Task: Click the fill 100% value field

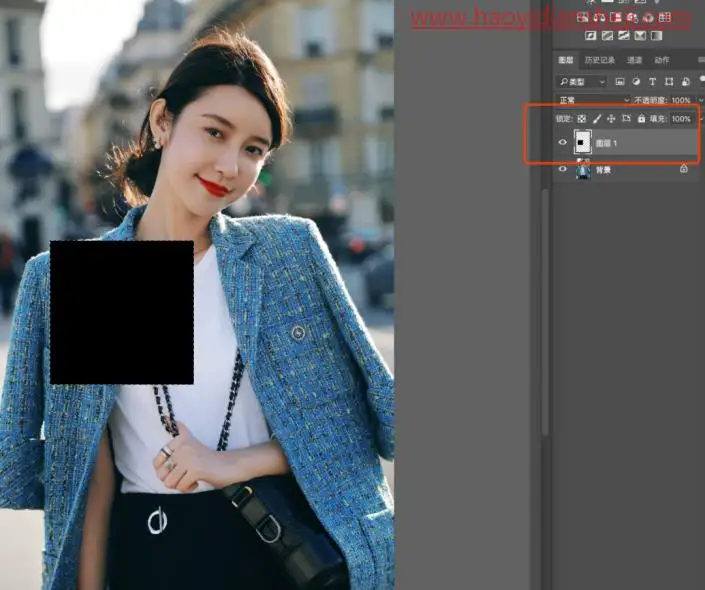Action: (x=681, y=119)
